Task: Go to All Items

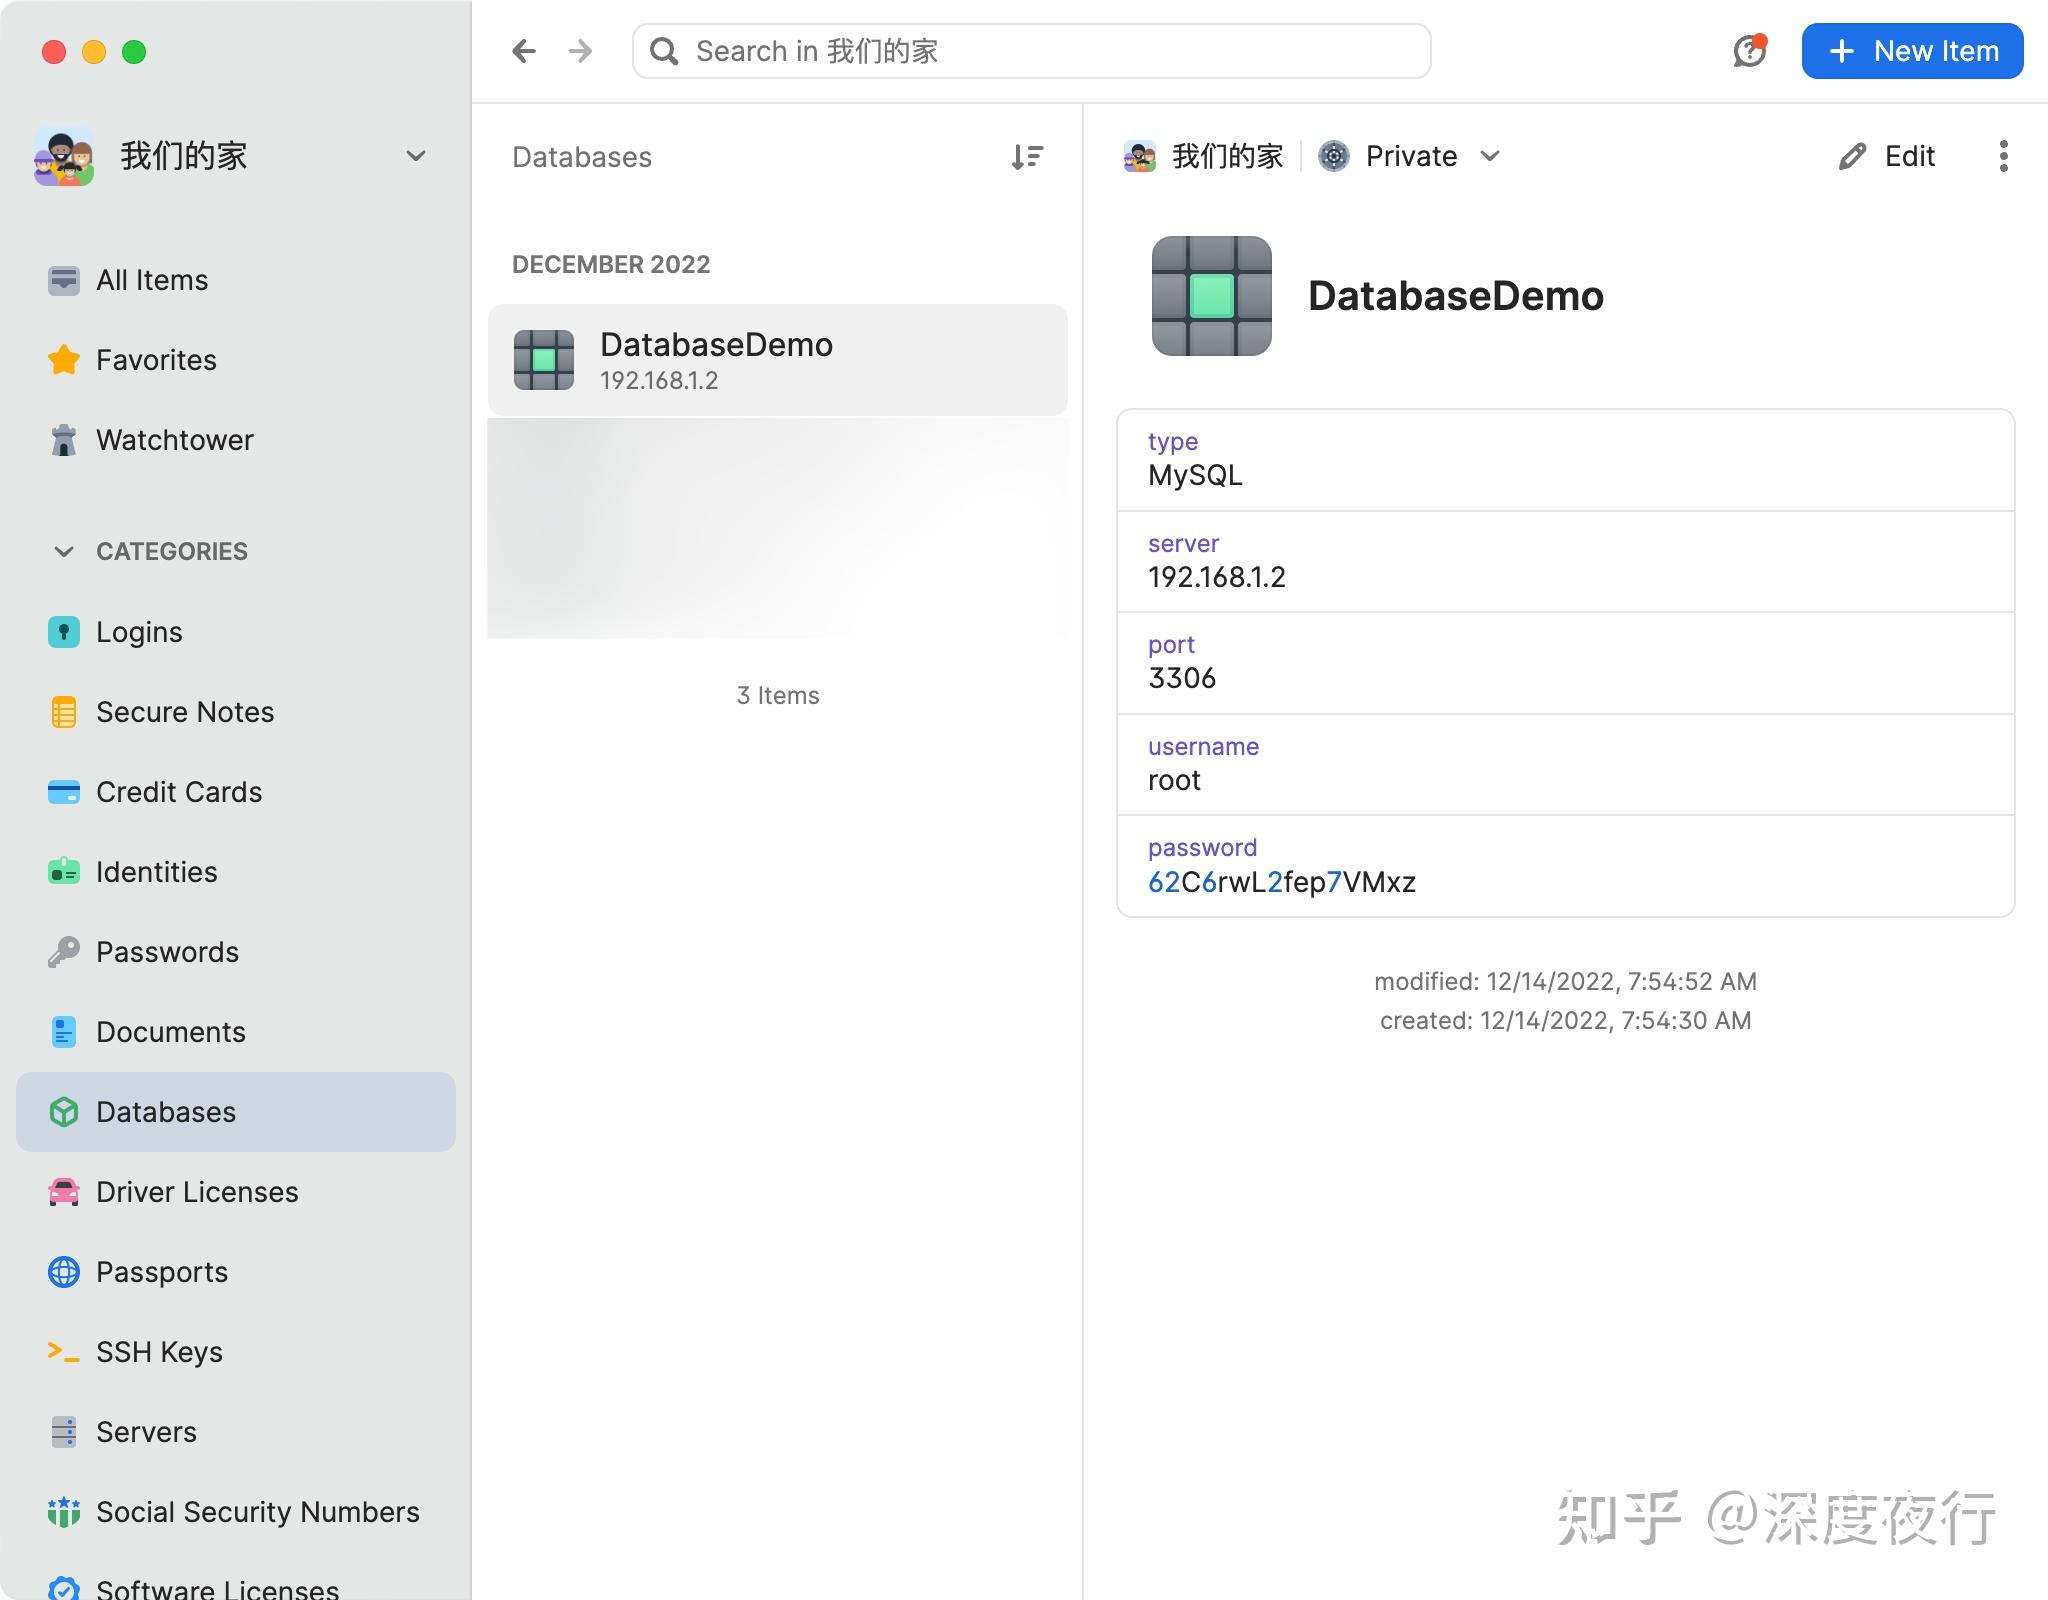Action: (151, 280)
